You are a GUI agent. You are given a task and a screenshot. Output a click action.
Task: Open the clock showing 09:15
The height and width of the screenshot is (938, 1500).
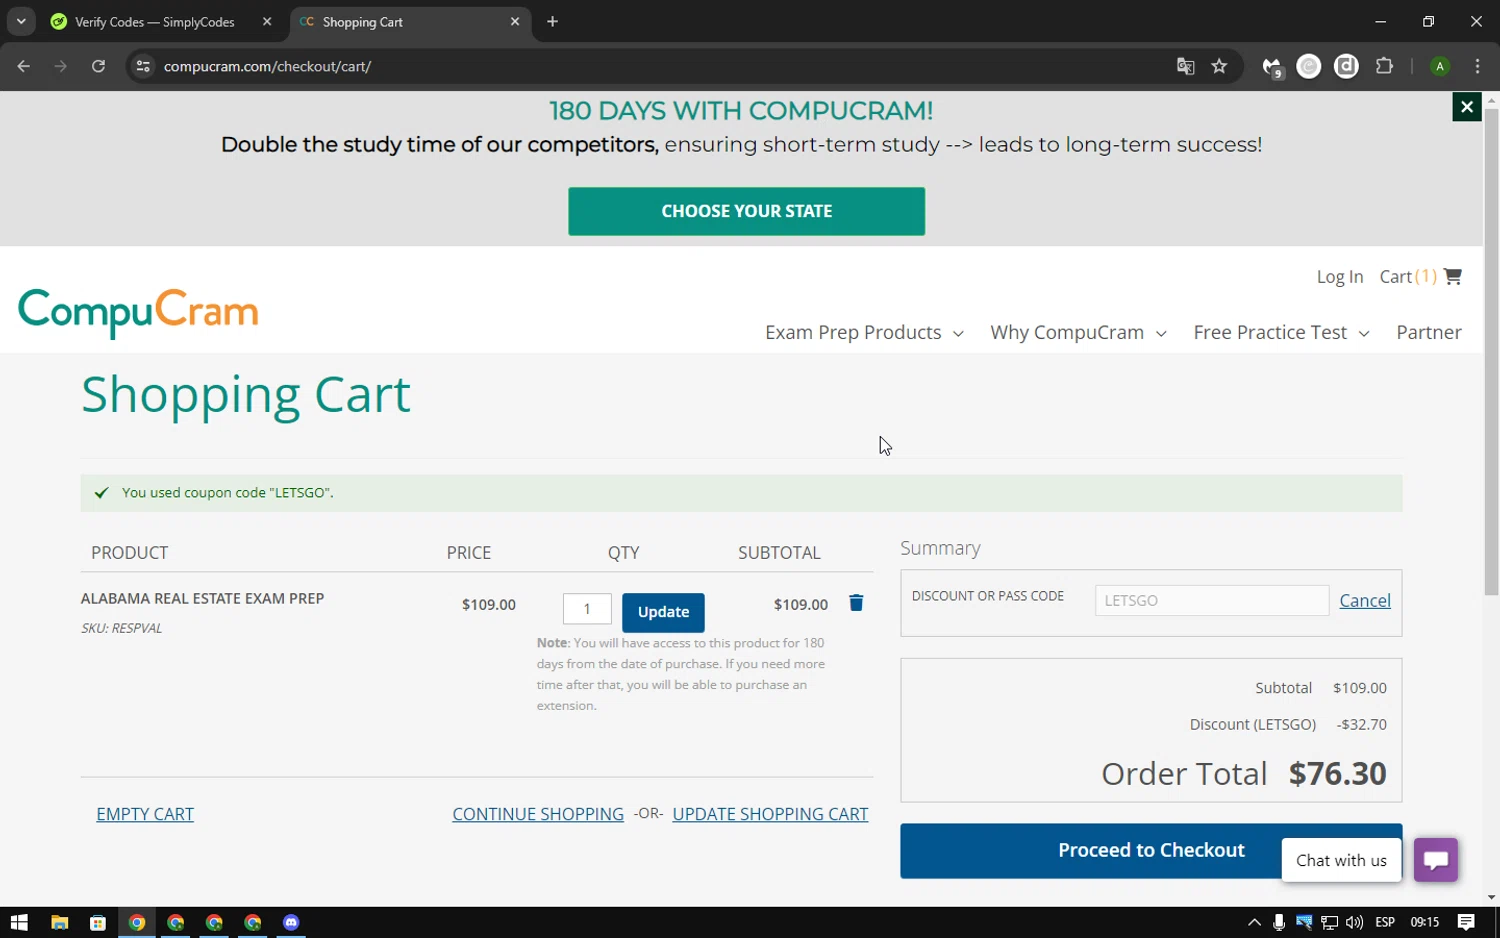[x=1425, y=922]
